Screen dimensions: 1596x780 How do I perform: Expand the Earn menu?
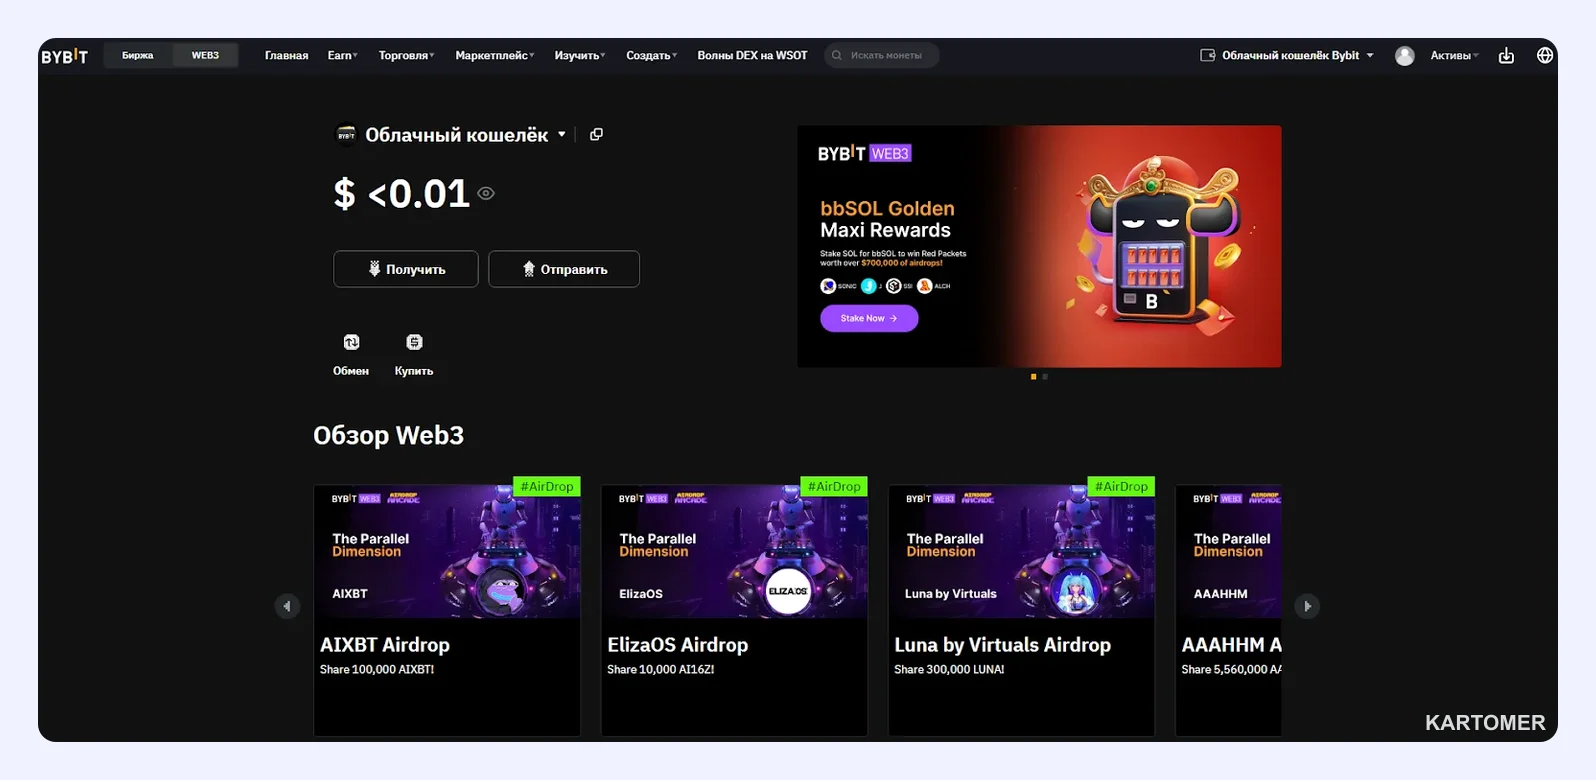point(342,55)
